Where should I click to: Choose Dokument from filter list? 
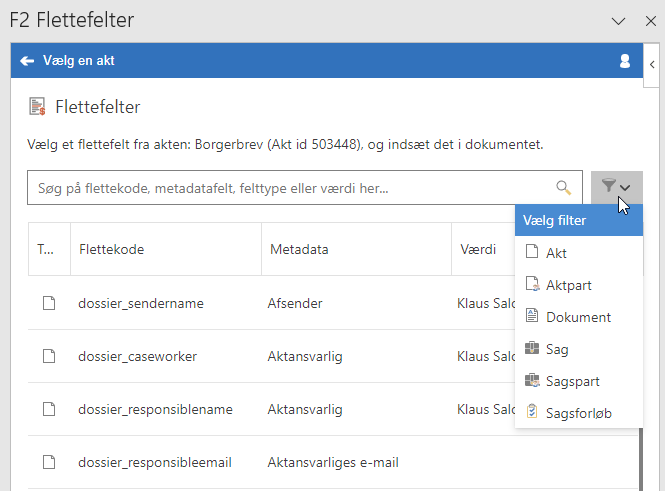click(577, 318)
